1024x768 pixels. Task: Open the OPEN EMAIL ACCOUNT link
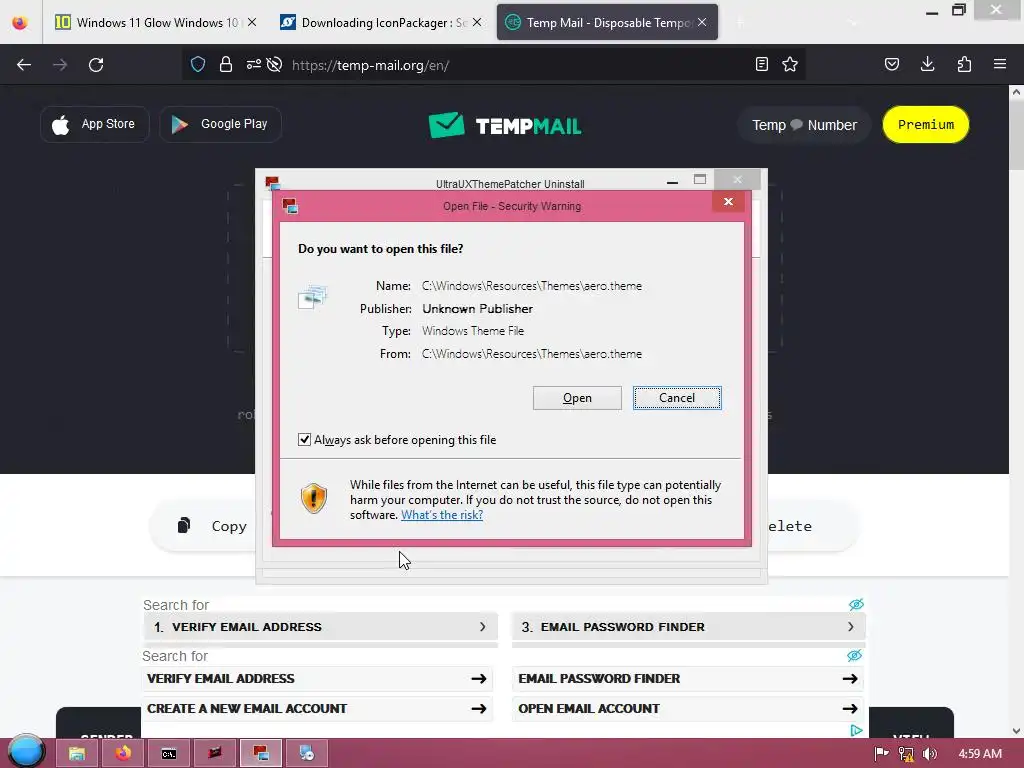688,709
